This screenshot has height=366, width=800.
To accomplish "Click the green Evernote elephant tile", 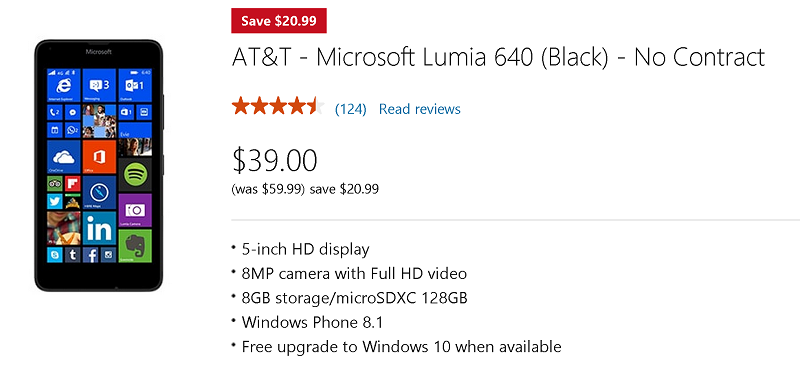I will pos(135,246).
